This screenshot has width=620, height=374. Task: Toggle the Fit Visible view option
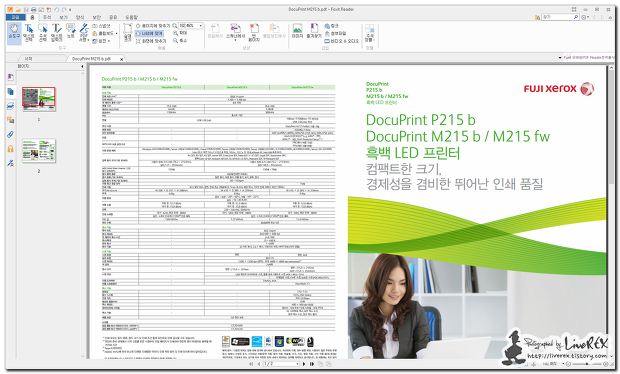[x=151, y=41]
